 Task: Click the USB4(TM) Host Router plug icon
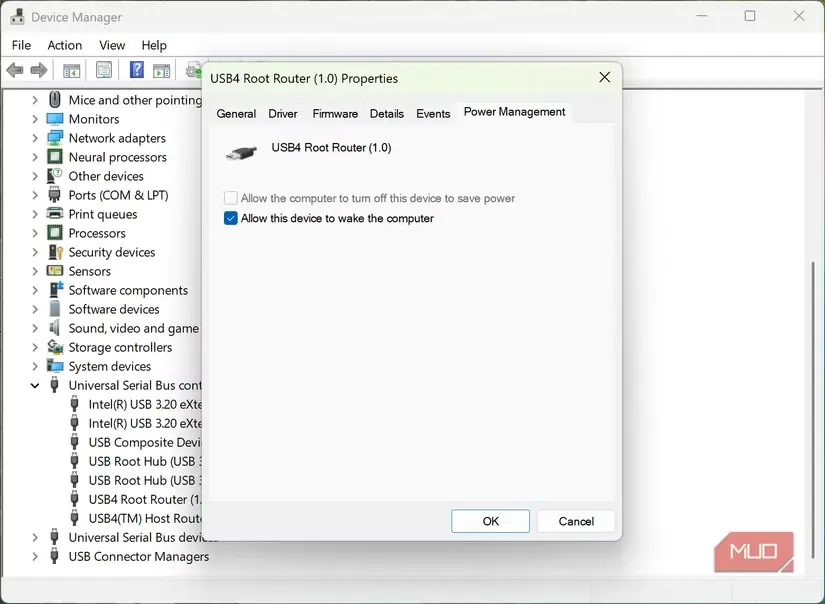(75, 518)
